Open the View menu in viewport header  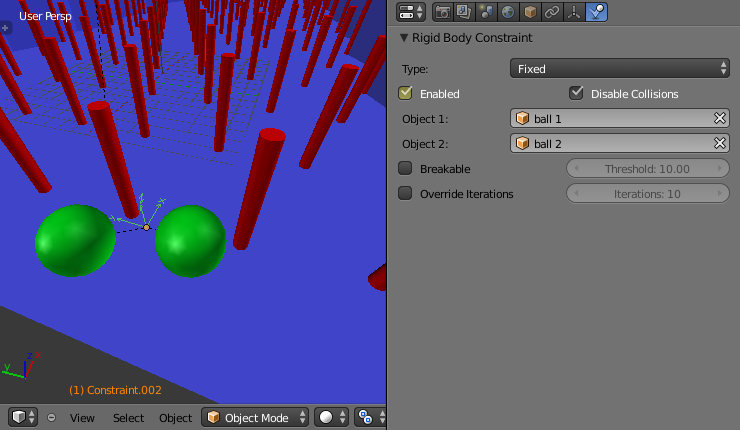tap(82, 417)
